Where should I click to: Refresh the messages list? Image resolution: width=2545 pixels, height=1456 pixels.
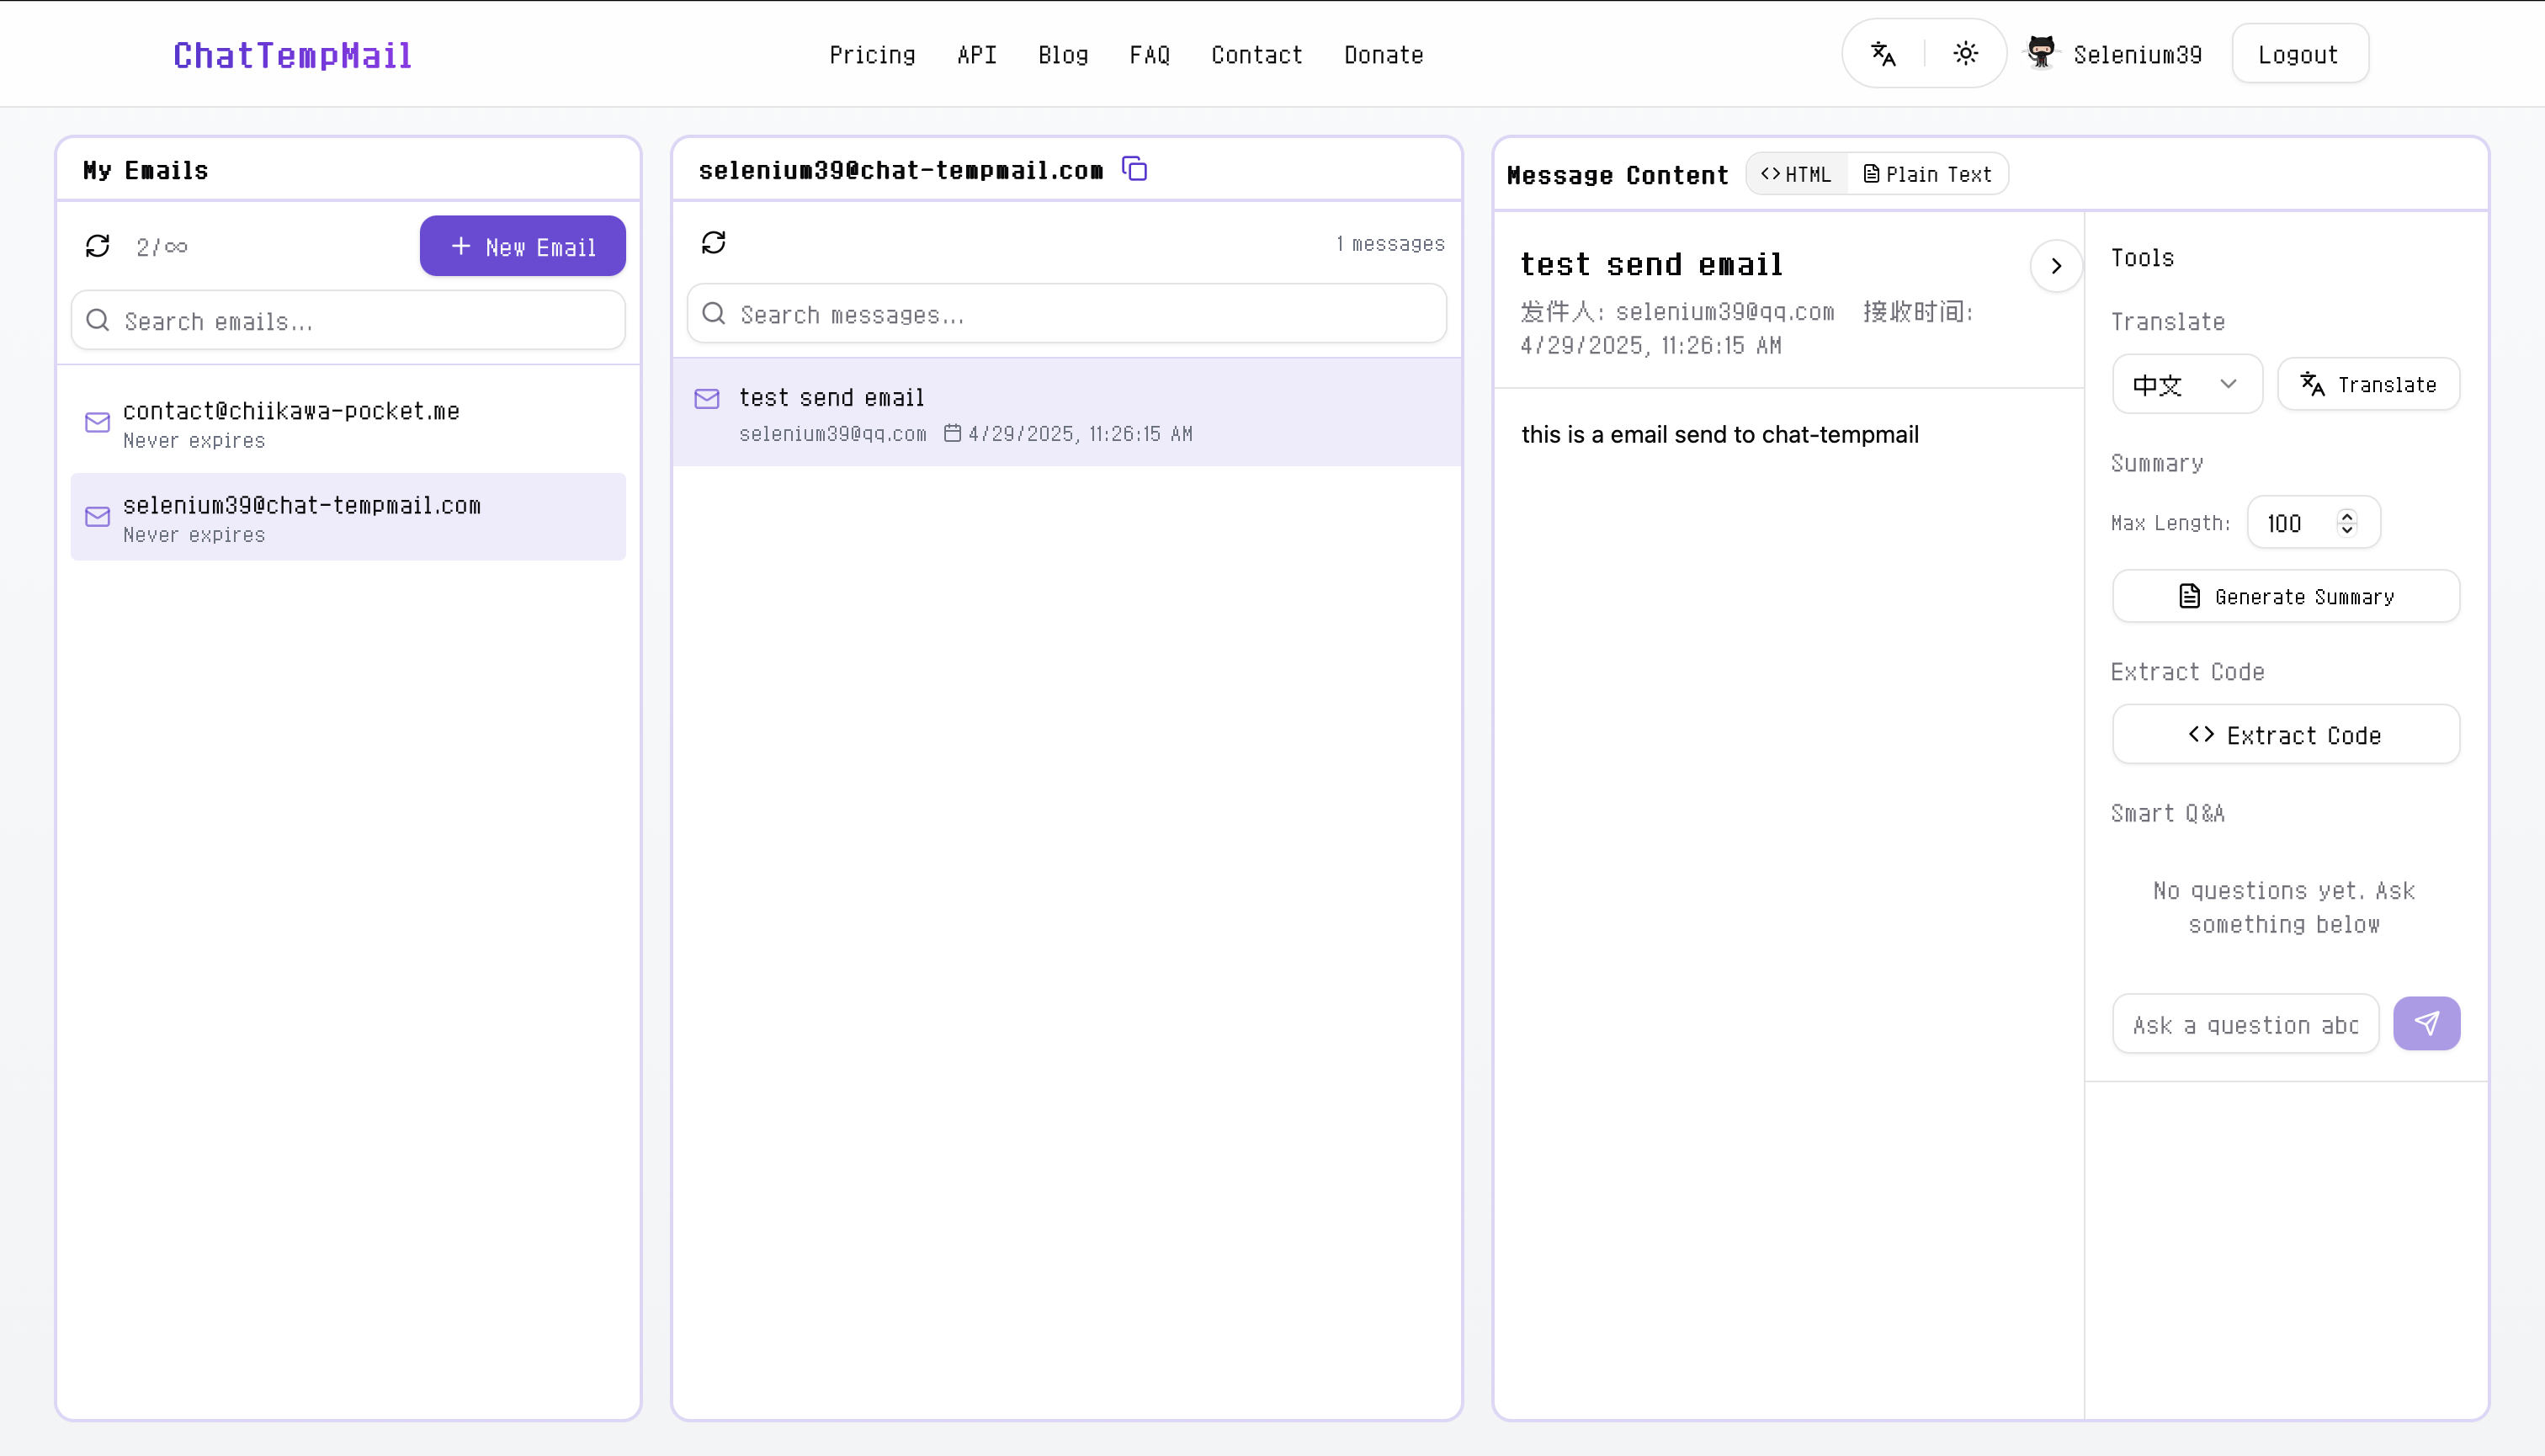pyautogui.click(x=713, y=242)
